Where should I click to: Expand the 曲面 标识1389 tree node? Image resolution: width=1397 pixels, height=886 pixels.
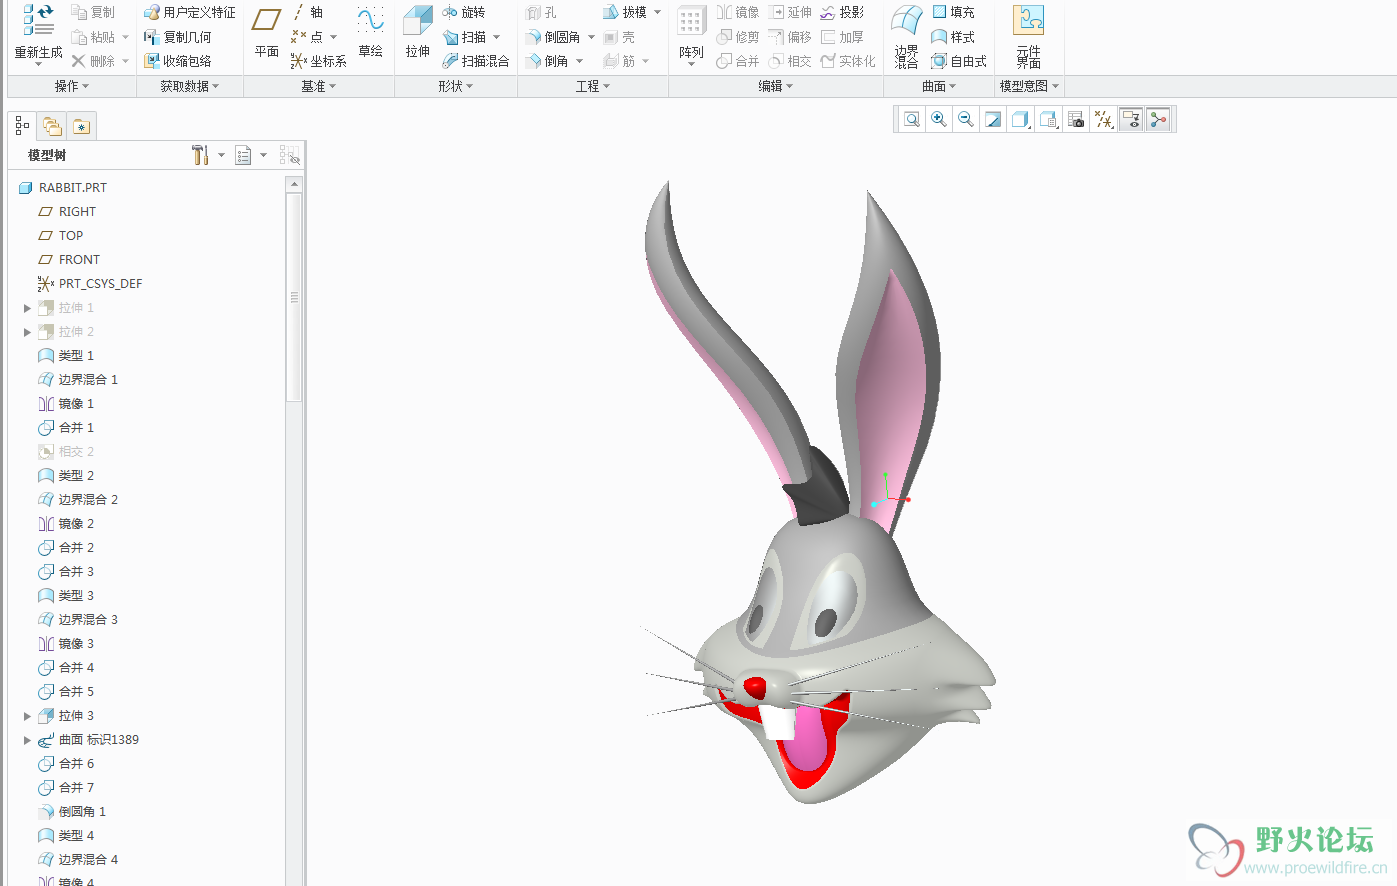click(27, 740)
